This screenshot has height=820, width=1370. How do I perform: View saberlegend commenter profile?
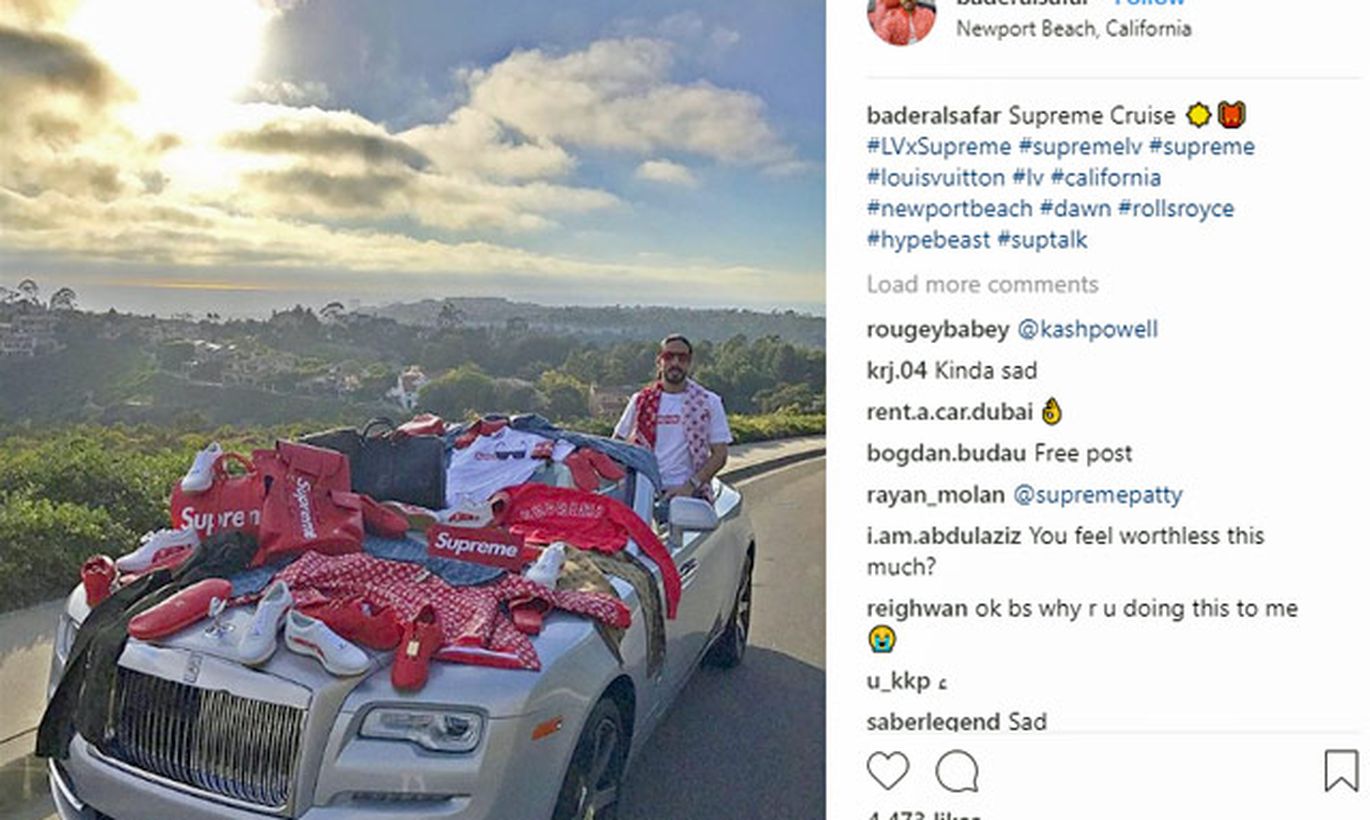[933, 722]
